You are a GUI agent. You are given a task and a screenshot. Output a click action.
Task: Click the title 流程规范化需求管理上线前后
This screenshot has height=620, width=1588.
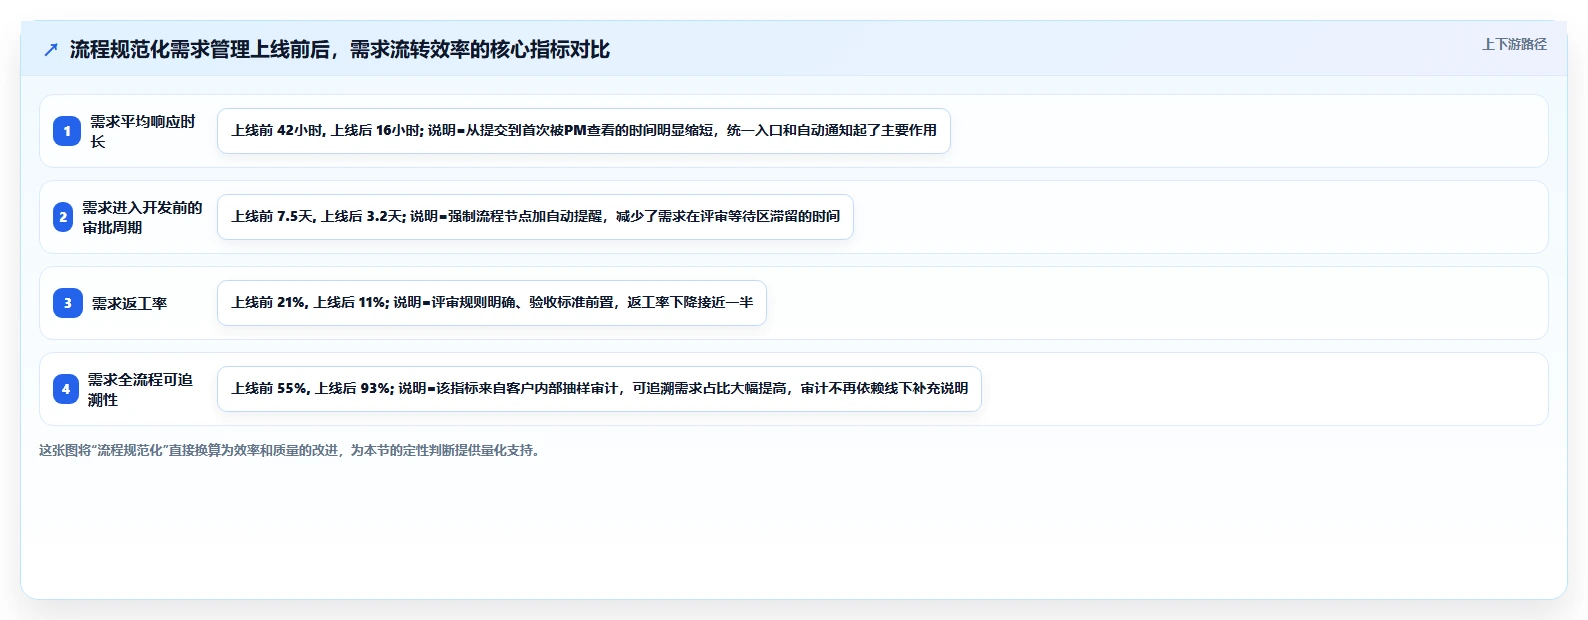pyautogui.click(x=340, y=49)
